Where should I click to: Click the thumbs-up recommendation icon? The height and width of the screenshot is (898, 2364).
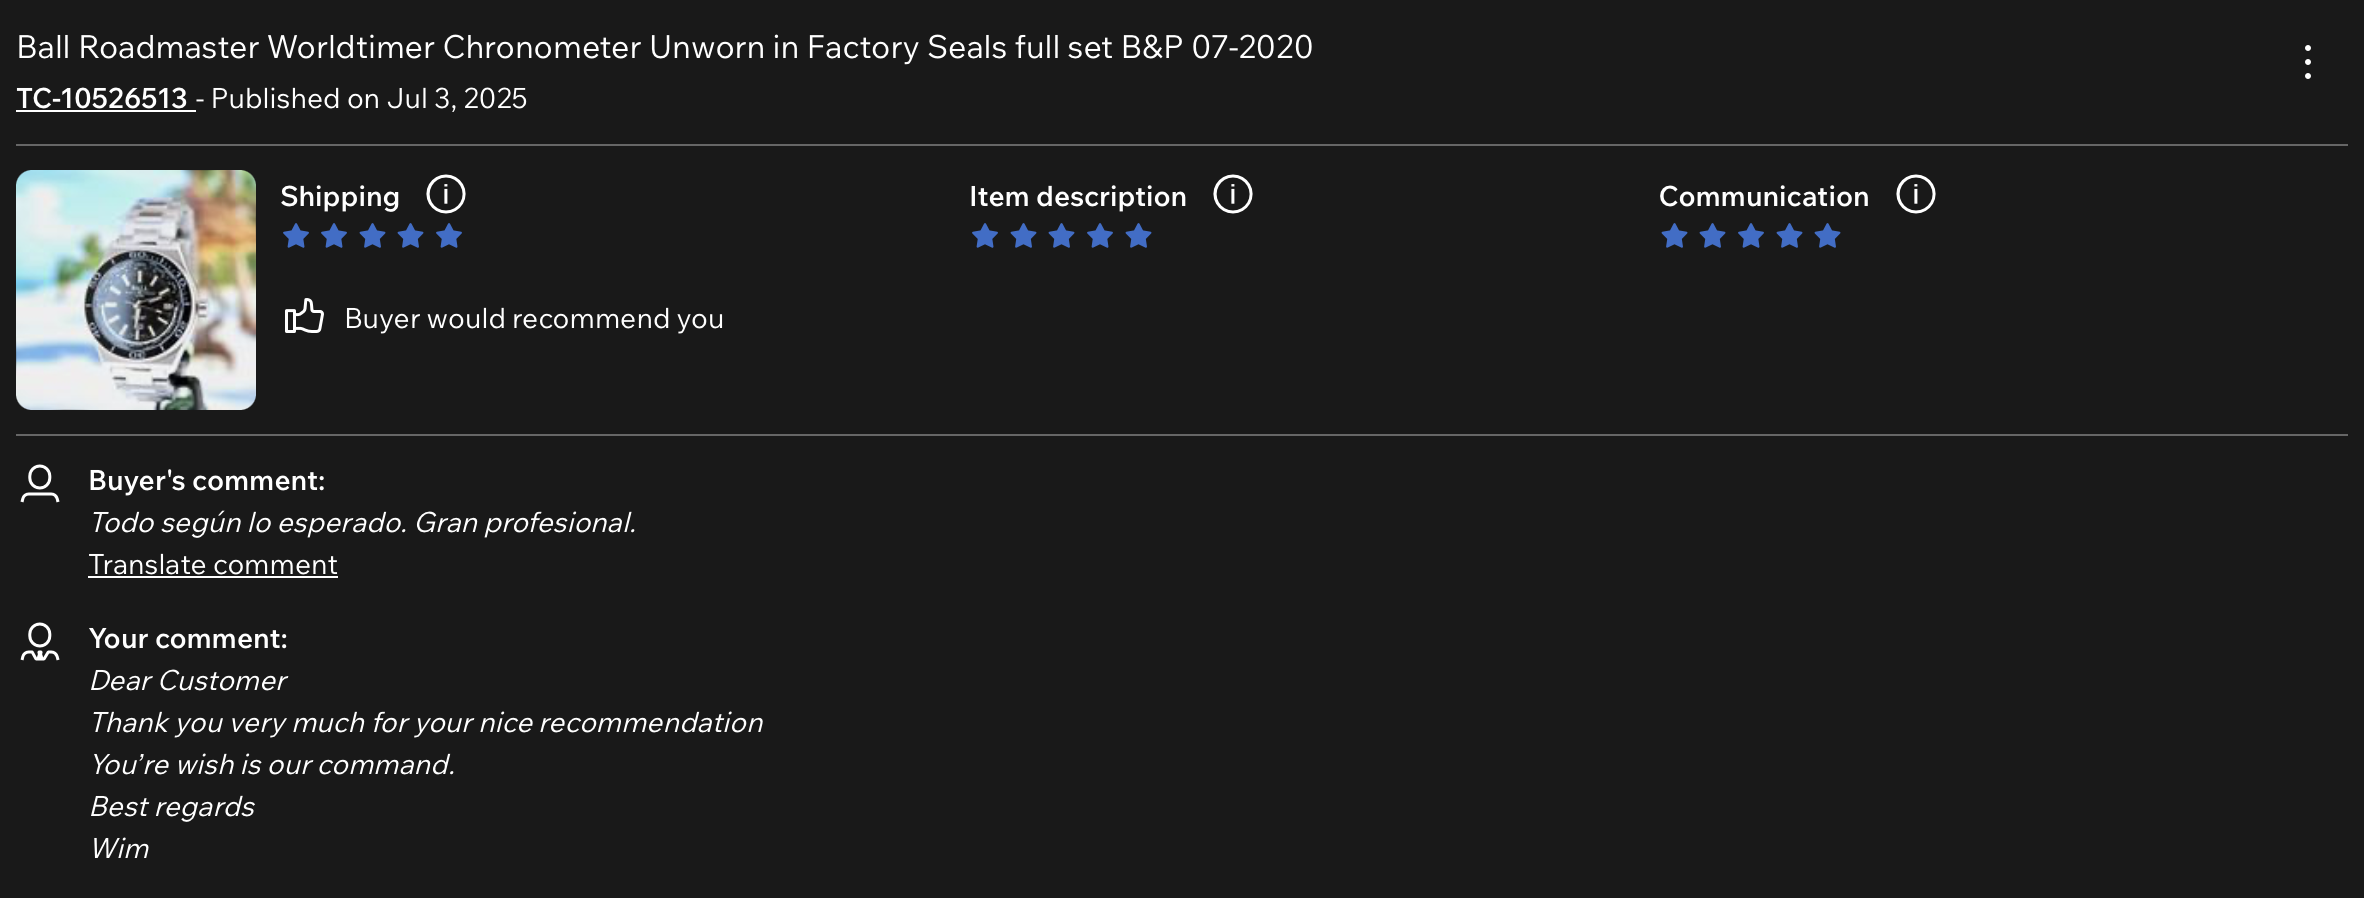click(304, 317)
